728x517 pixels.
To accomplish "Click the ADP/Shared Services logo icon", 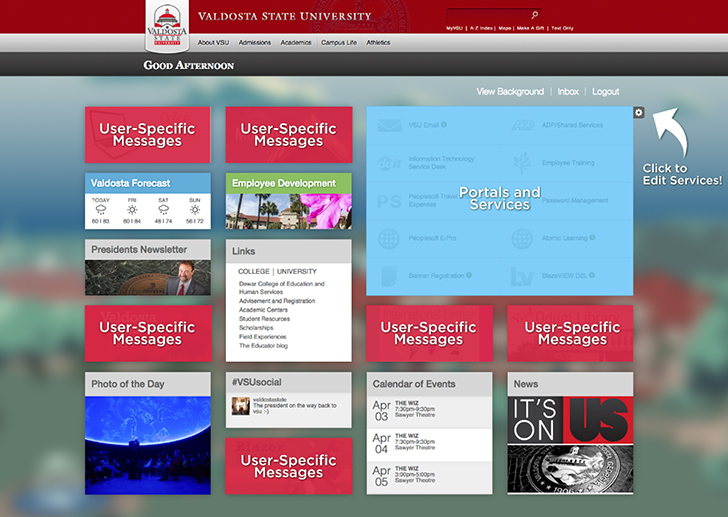I will (522, 125).
